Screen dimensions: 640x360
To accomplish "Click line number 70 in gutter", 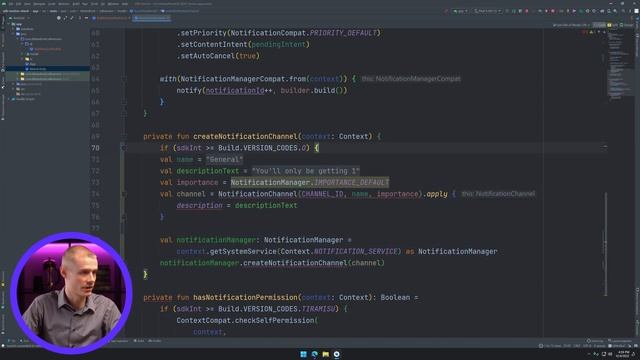I will [x=95, y=148].
